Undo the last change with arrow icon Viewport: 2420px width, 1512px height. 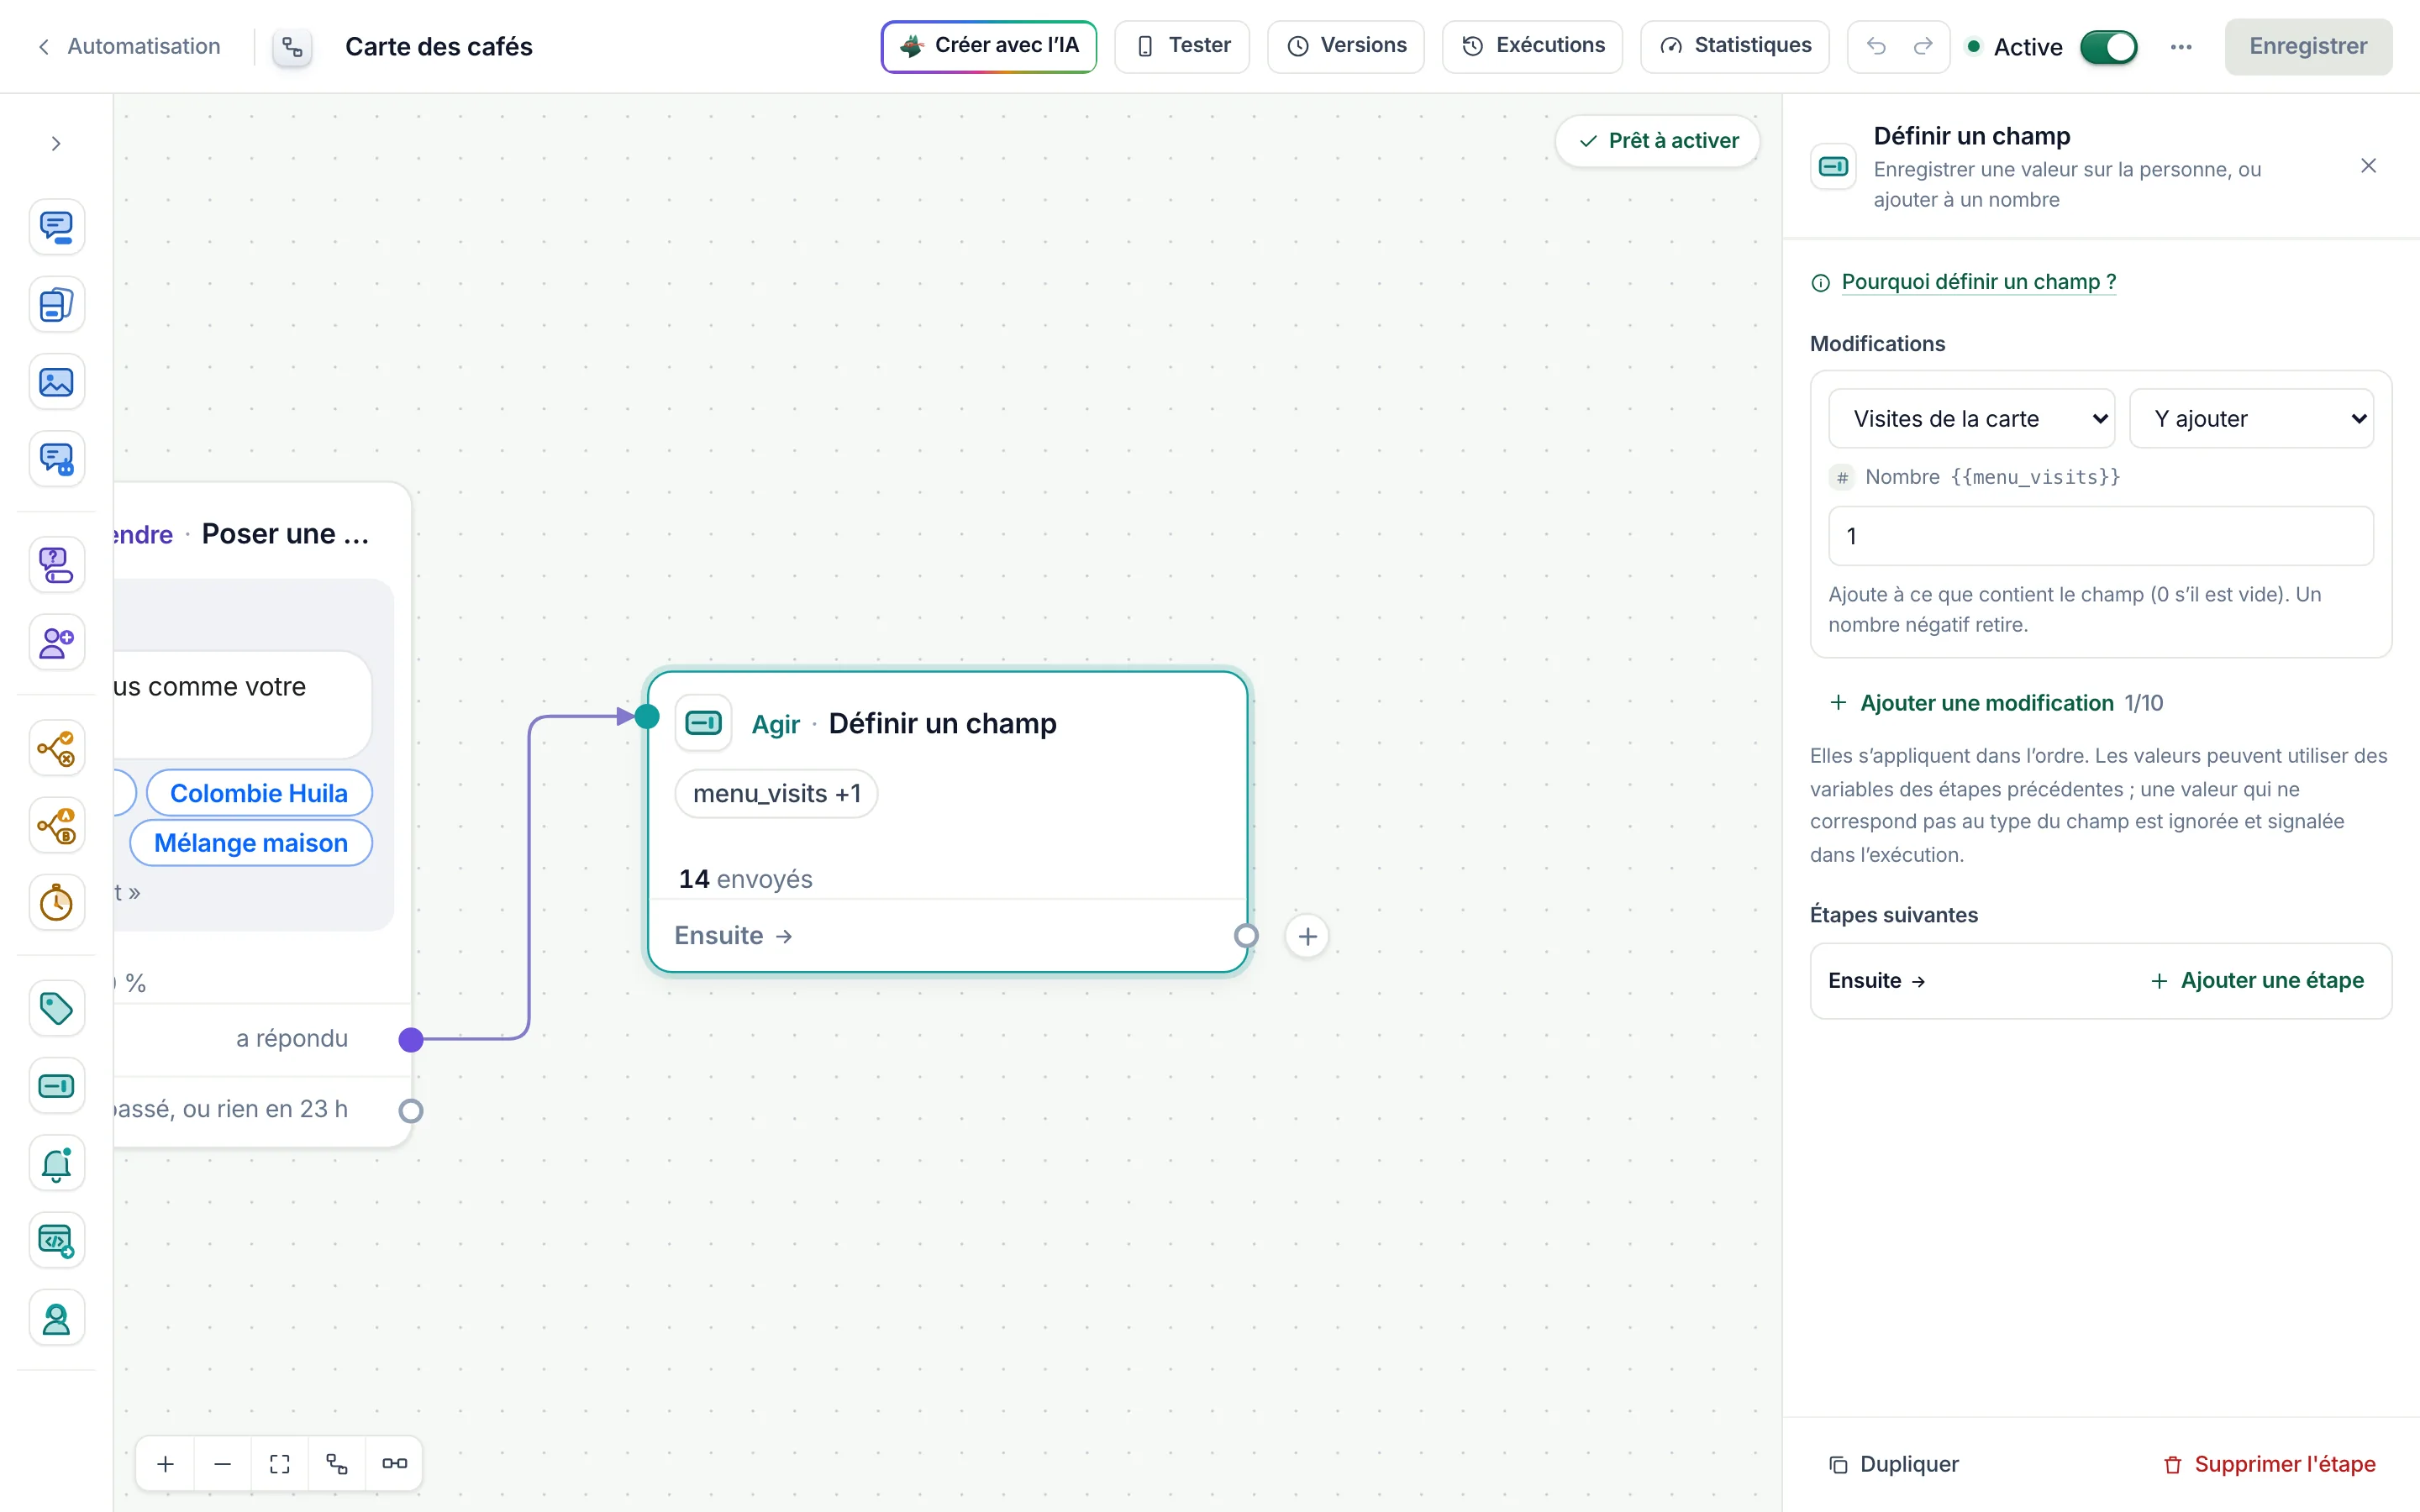point(1876,46)
